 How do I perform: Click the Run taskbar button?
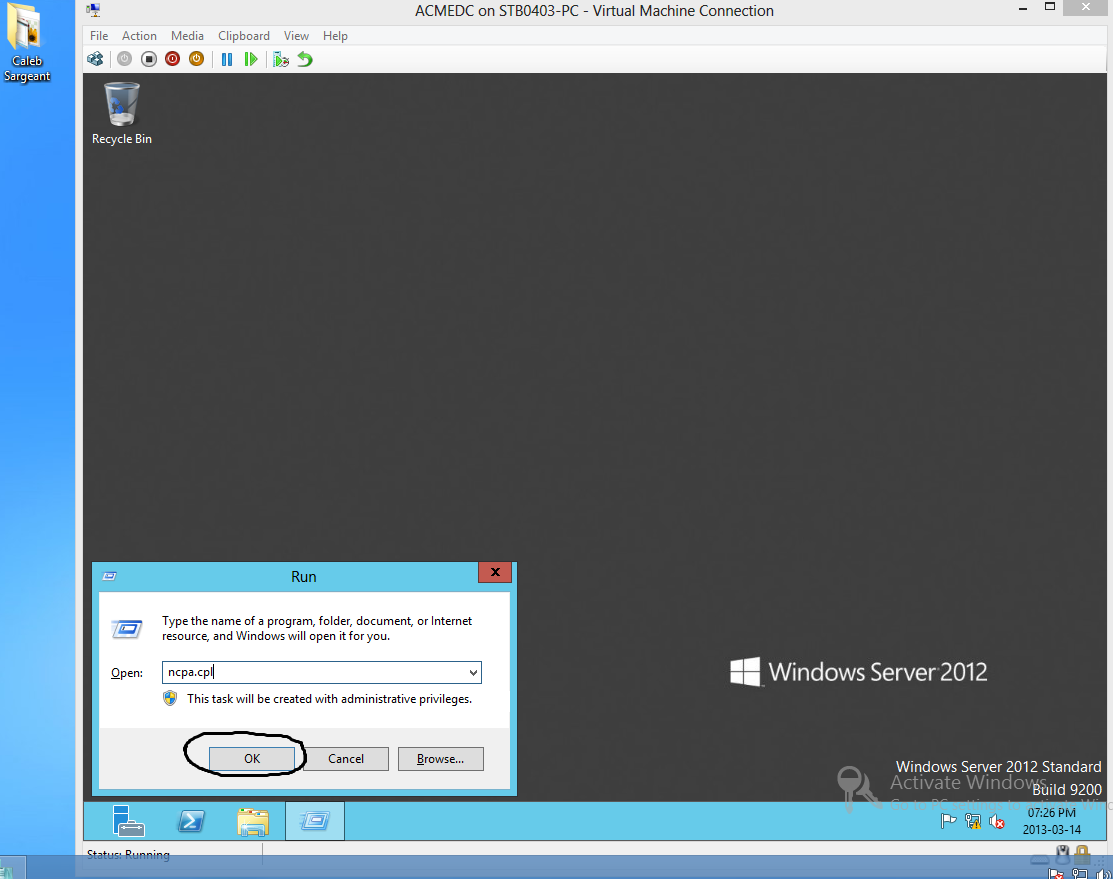tap(314, 821)
